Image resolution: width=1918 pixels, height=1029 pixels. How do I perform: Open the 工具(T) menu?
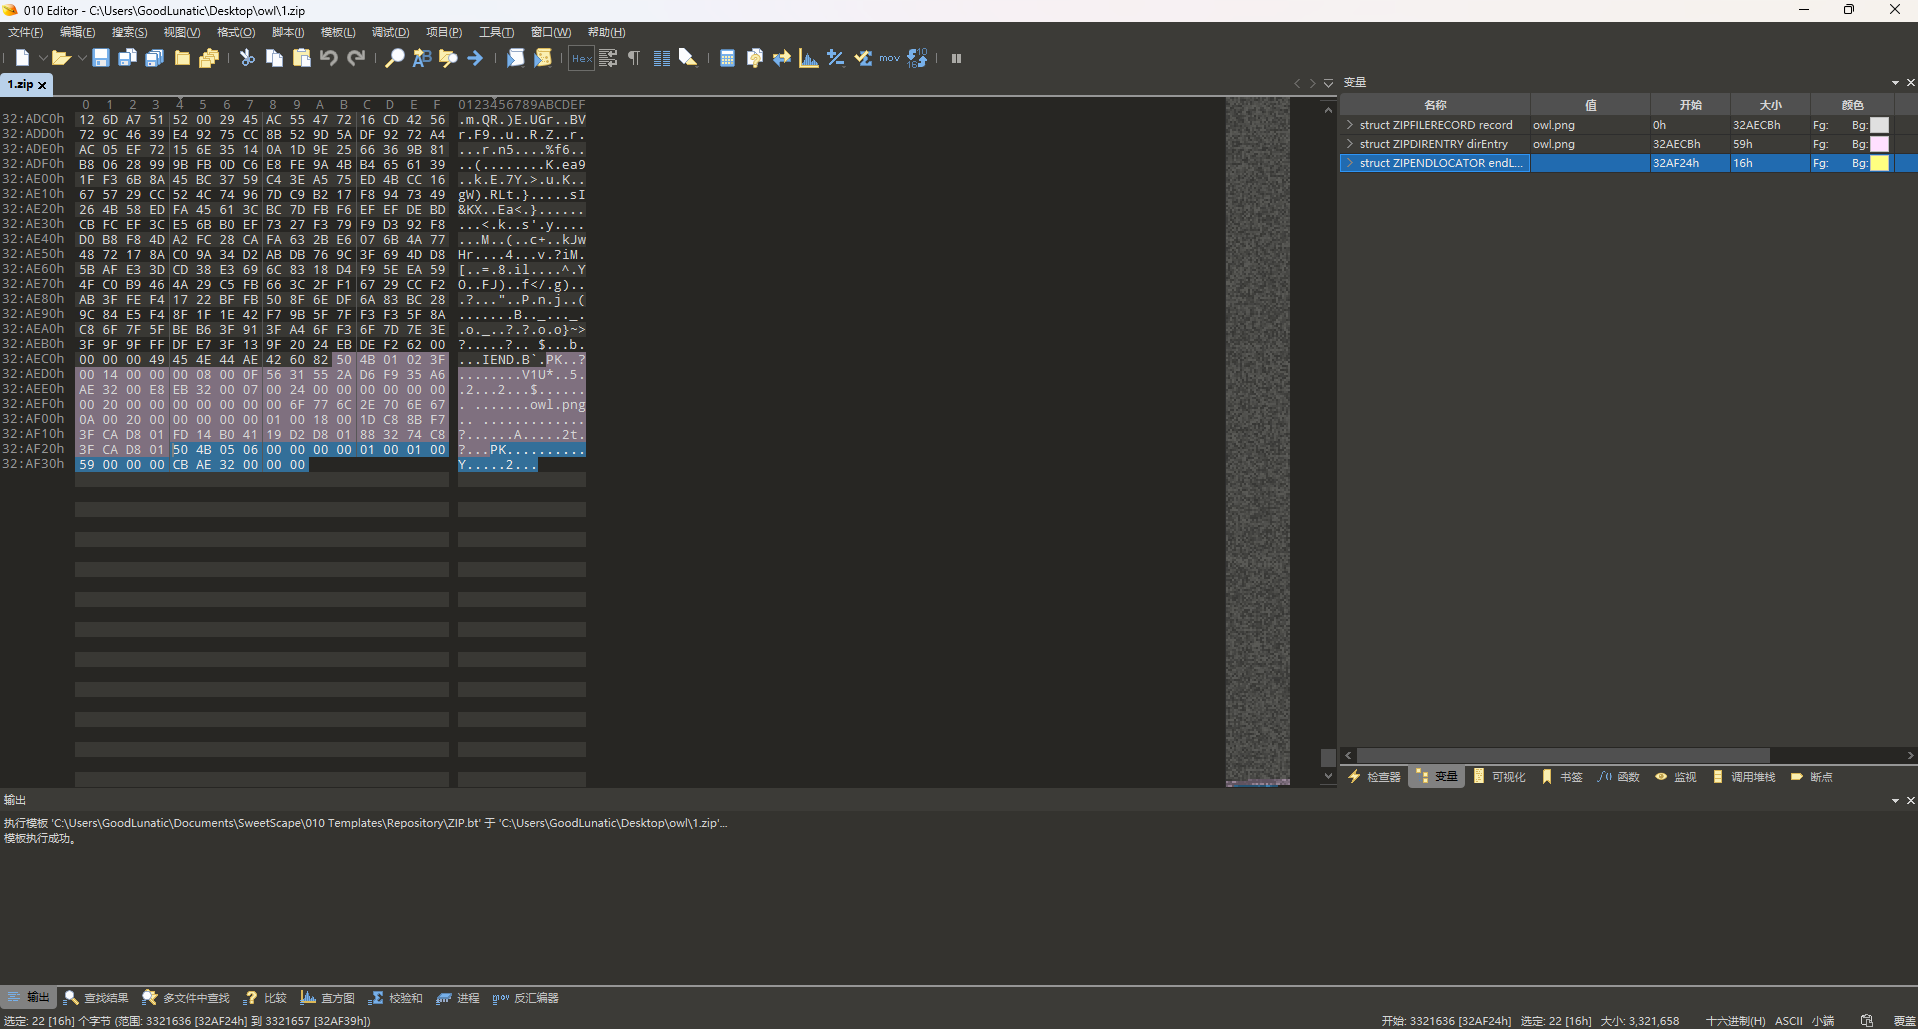click(496, 32)
